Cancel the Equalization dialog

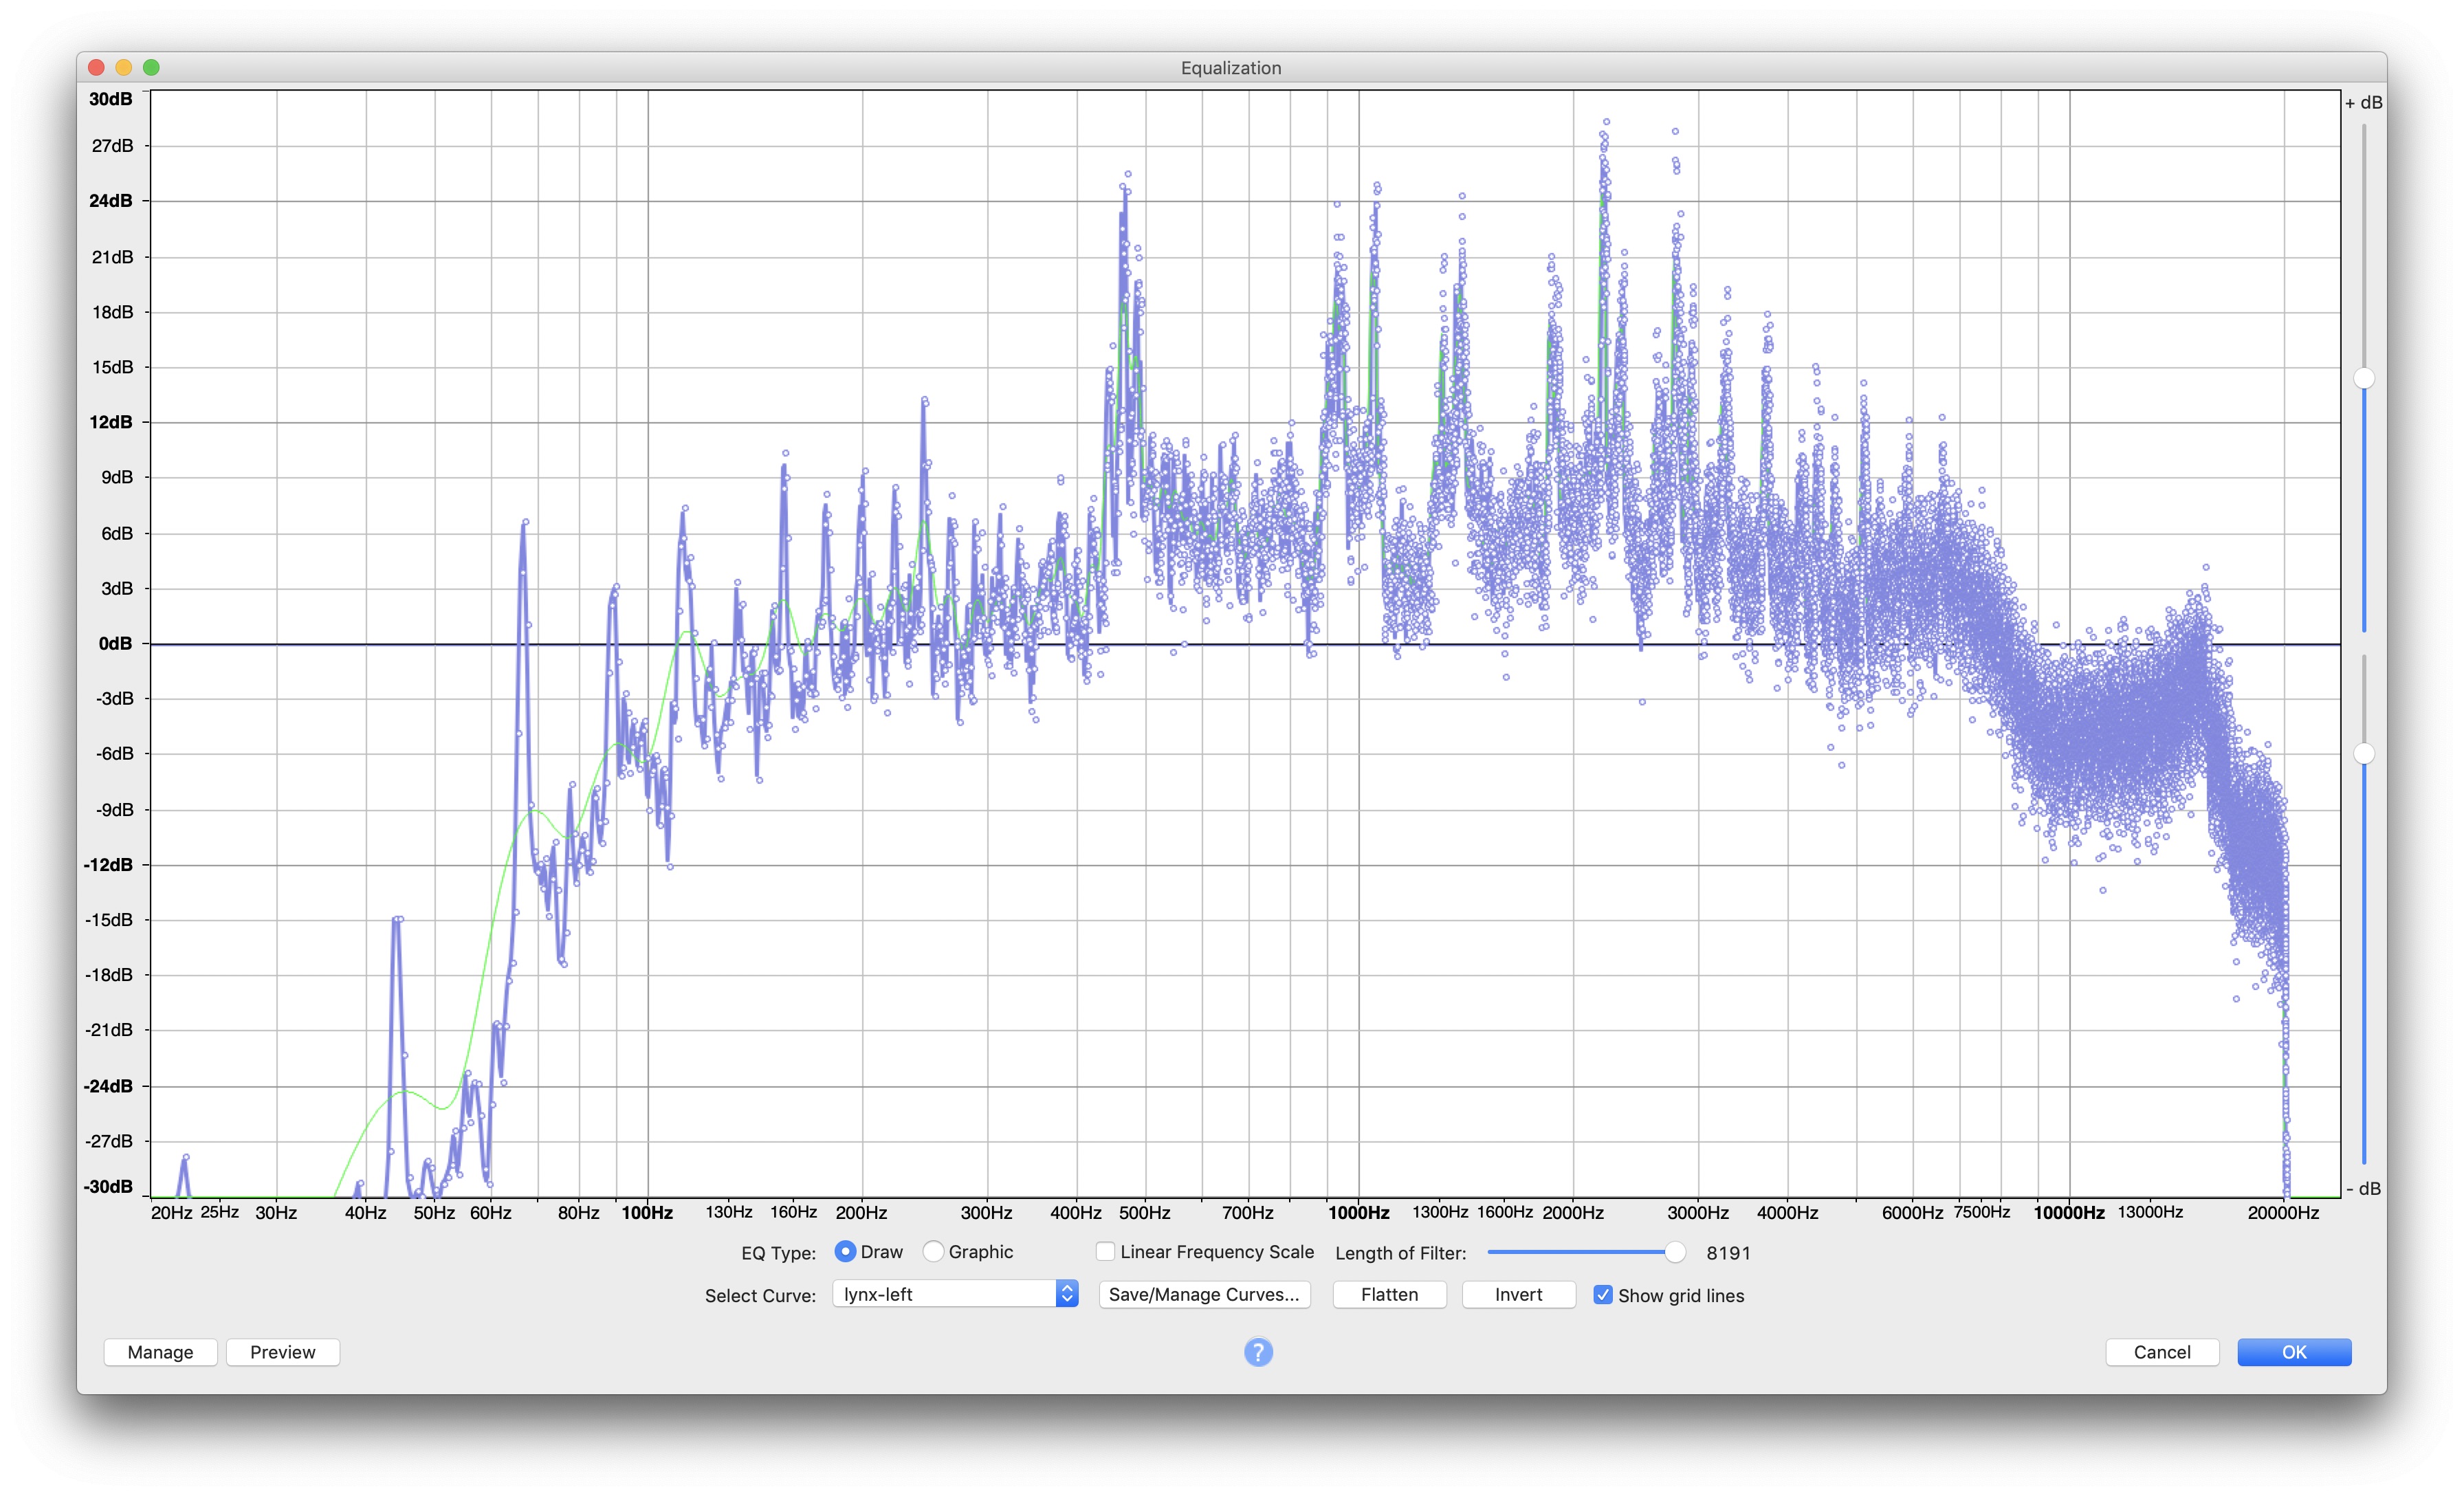point(2162,1352)
